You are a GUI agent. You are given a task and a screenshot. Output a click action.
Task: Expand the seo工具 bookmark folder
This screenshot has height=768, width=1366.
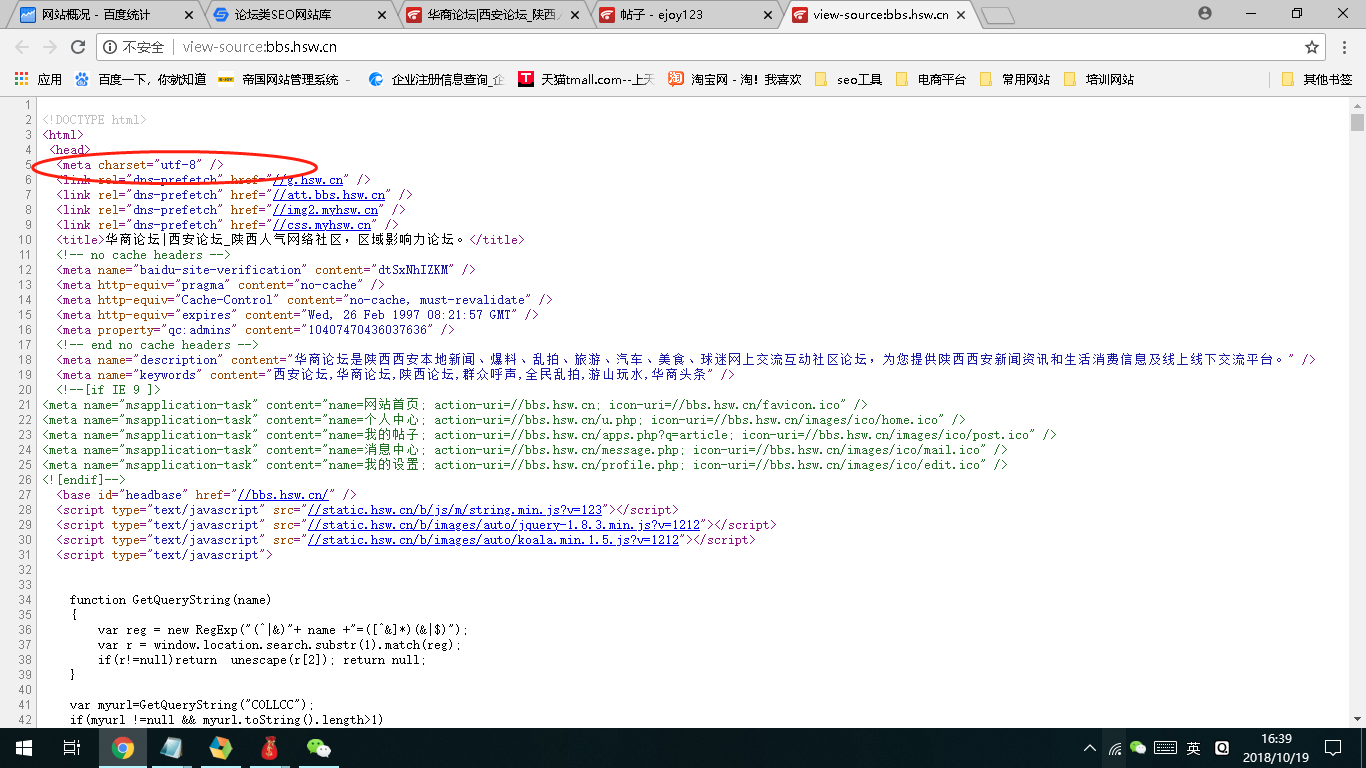848,79
